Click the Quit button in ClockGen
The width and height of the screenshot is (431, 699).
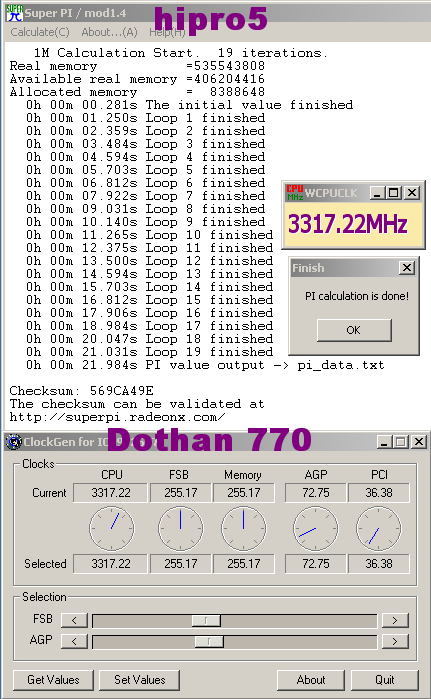click(385, 680)
